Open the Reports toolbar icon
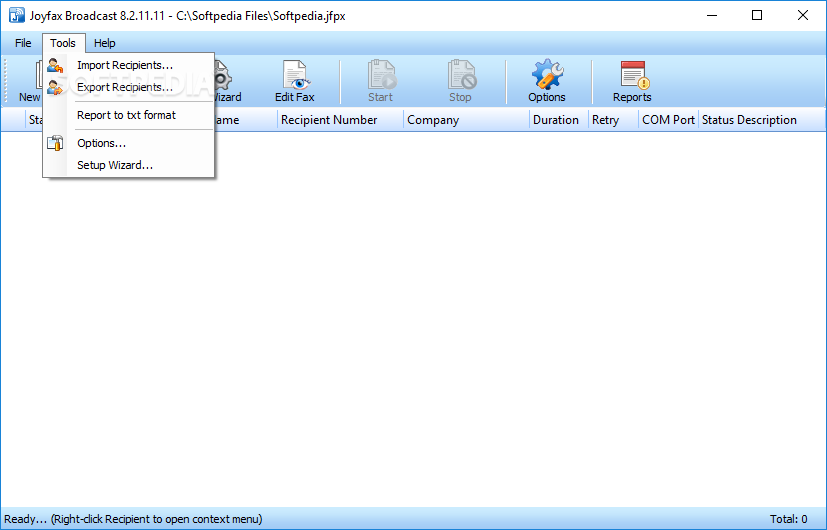This screenshot has width=827, height=530. click(x=633, y=75)
